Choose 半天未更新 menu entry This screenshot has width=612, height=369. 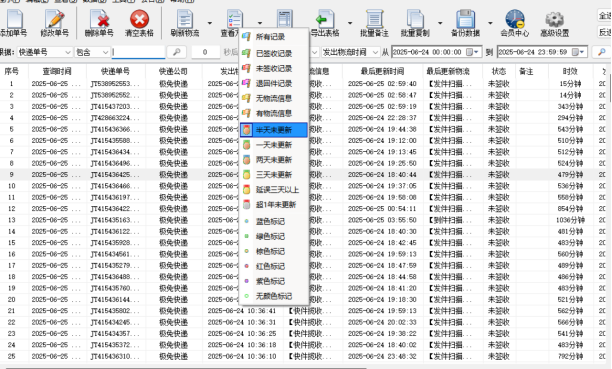coord(274,130)
